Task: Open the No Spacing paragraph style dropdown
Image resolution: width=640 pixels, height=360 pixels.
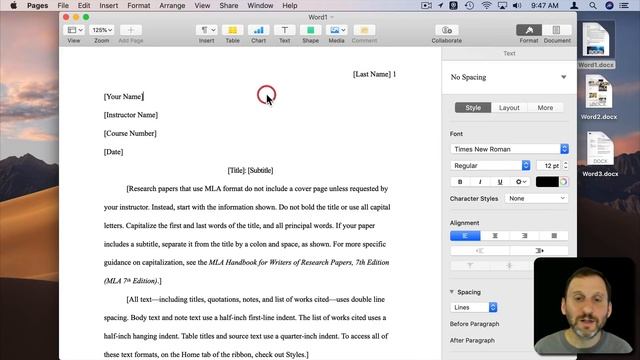Action: coord(509,77)
